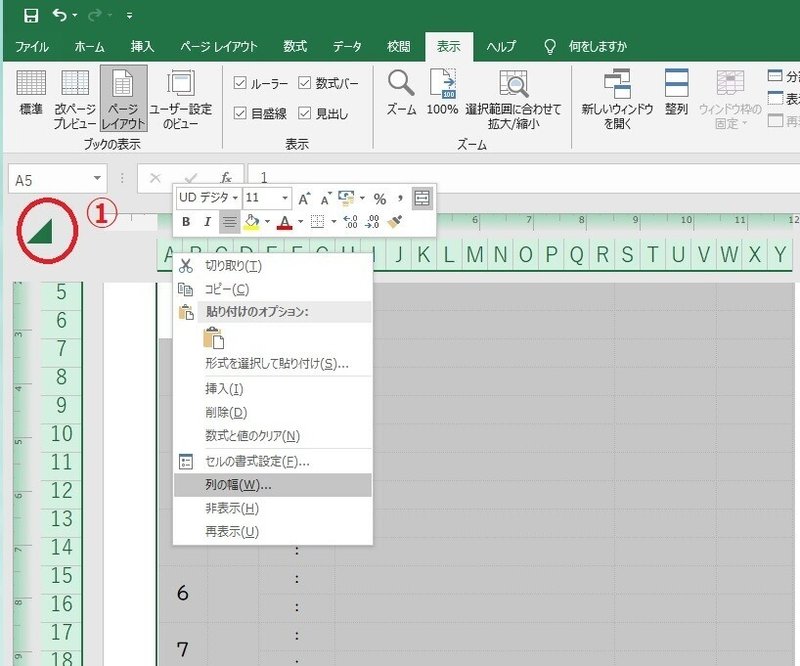This screenshot has height=666, width=800.
Task: Save the workbook with the floppy icon
Action: [x=31, y=15]
